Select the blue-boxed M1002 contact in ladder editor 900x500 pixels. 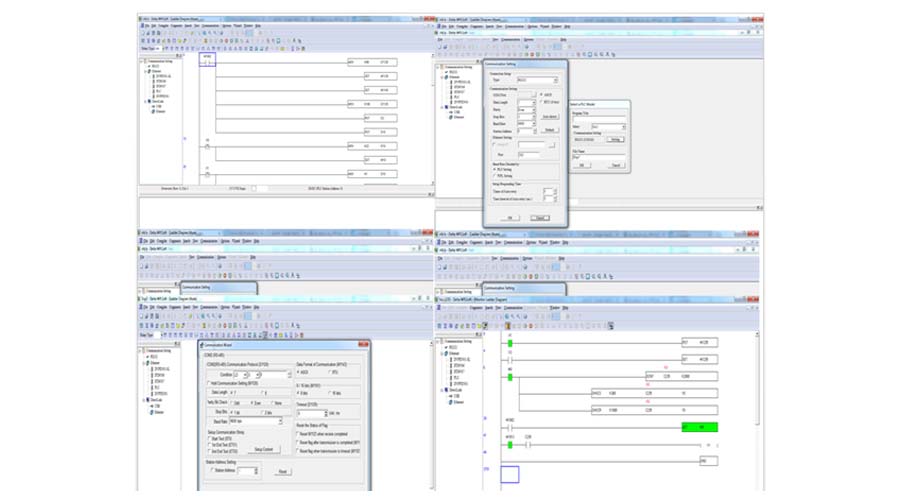[x=207, y=59]
